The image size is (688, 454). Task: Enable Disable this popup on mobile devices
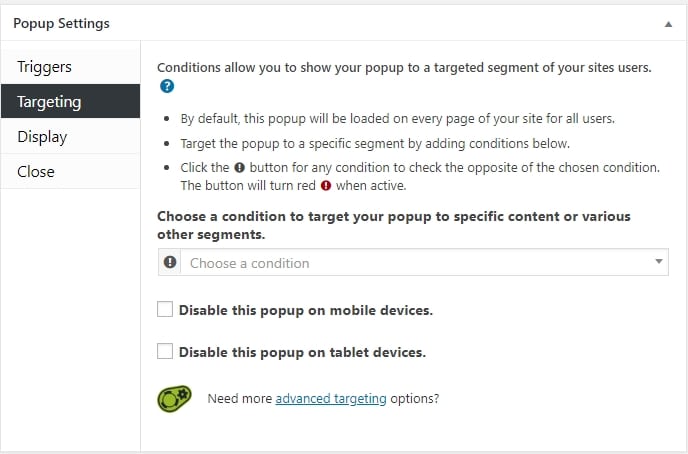[165, 309]
